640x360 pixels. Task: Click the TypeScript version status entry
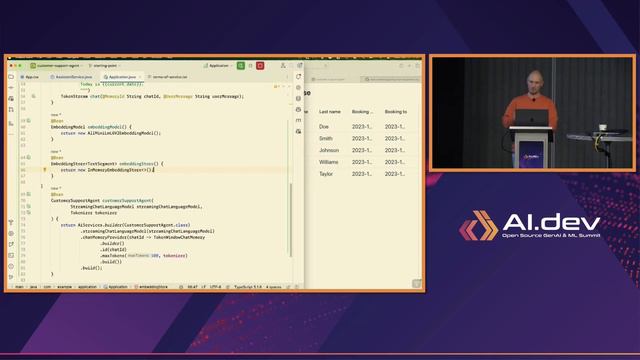coord(248,287)
